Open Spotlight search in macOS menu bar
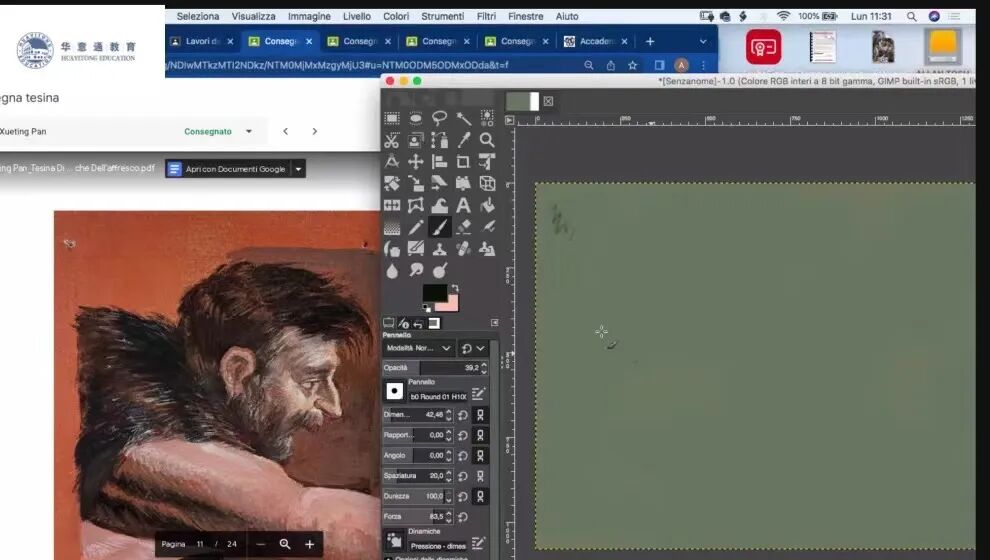Screen dimensions: 990x560 [911, 16]
